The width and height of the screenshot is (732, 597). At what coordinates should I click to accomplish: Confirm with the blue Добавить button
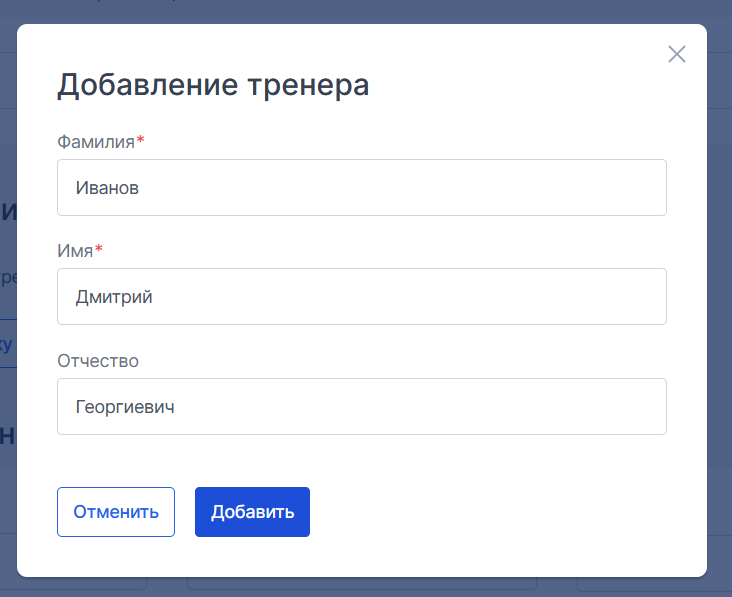pos(252,512)
